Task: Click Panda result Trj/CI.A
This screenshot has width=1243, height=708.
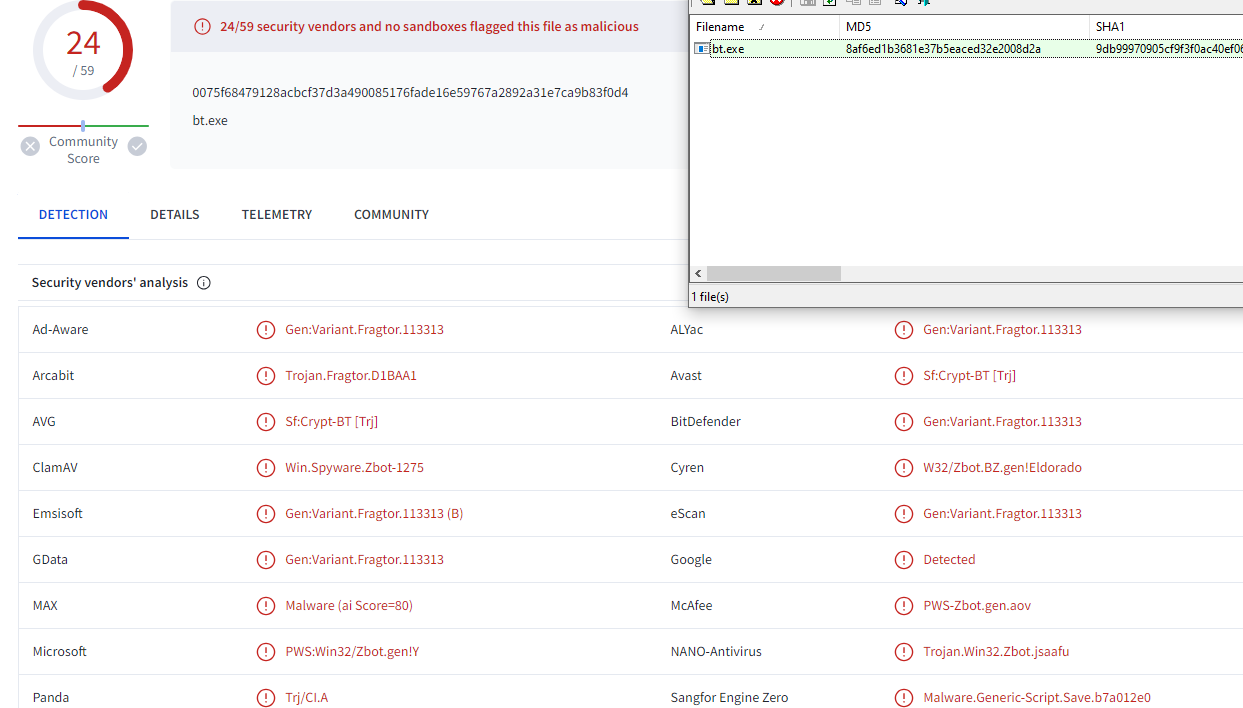Action: pos(306,698)
